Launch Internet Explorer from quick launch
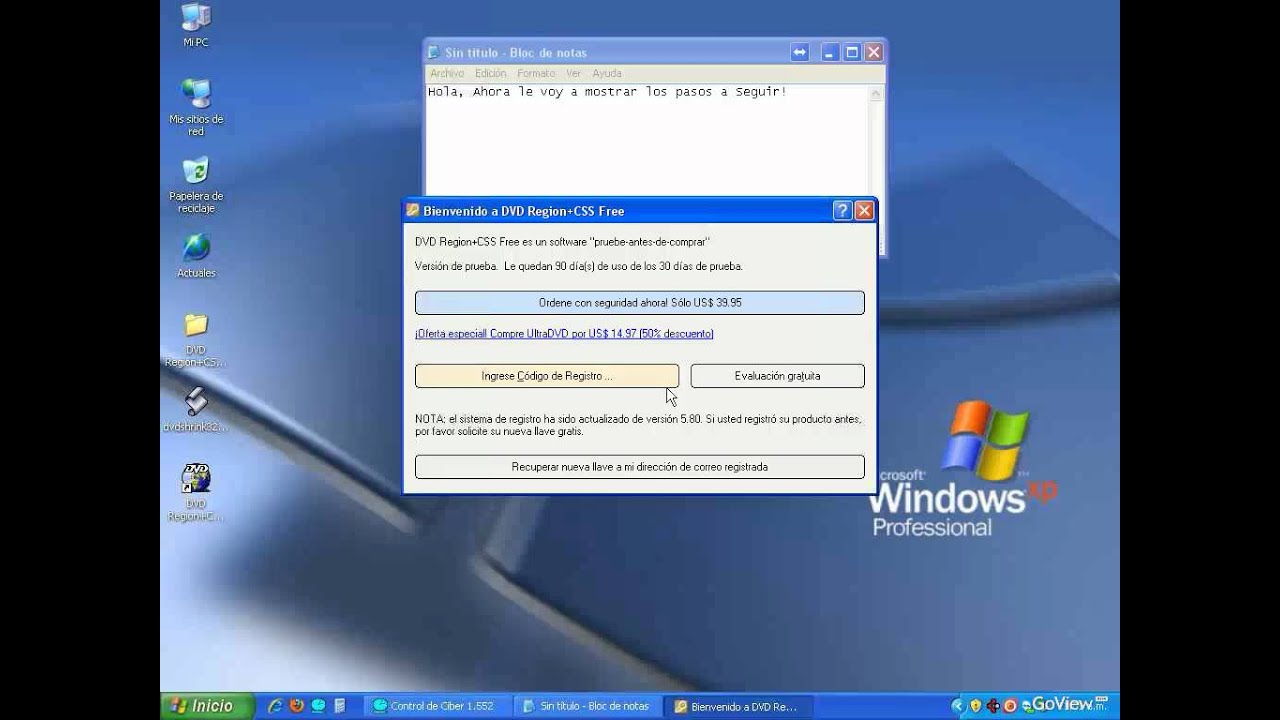The image size is (1280, 720). click(x=275, y=706)
